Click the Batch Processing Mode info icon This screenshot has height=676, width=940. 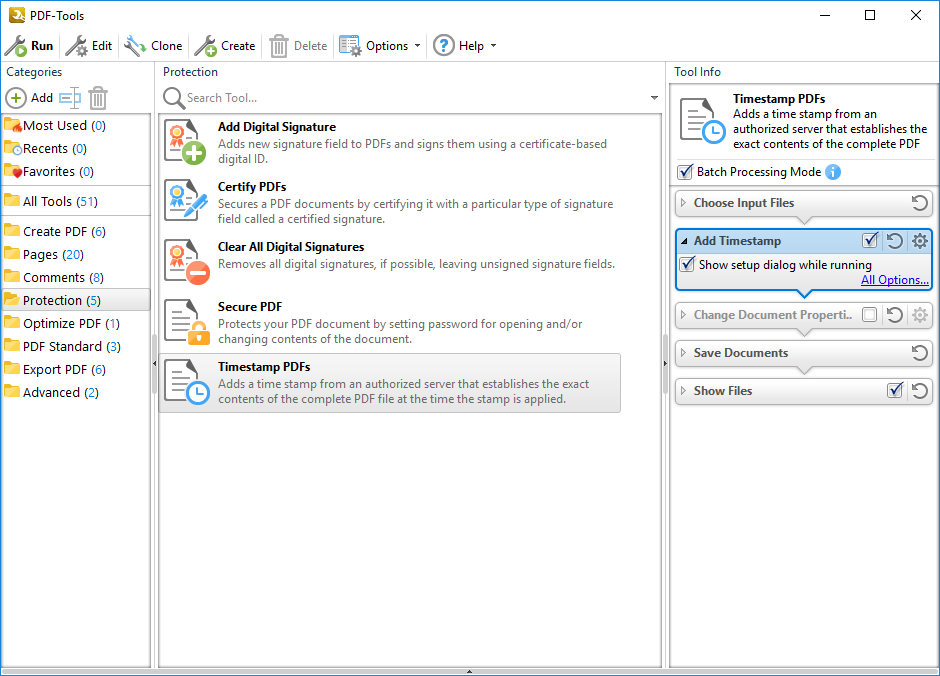[833, 172]
